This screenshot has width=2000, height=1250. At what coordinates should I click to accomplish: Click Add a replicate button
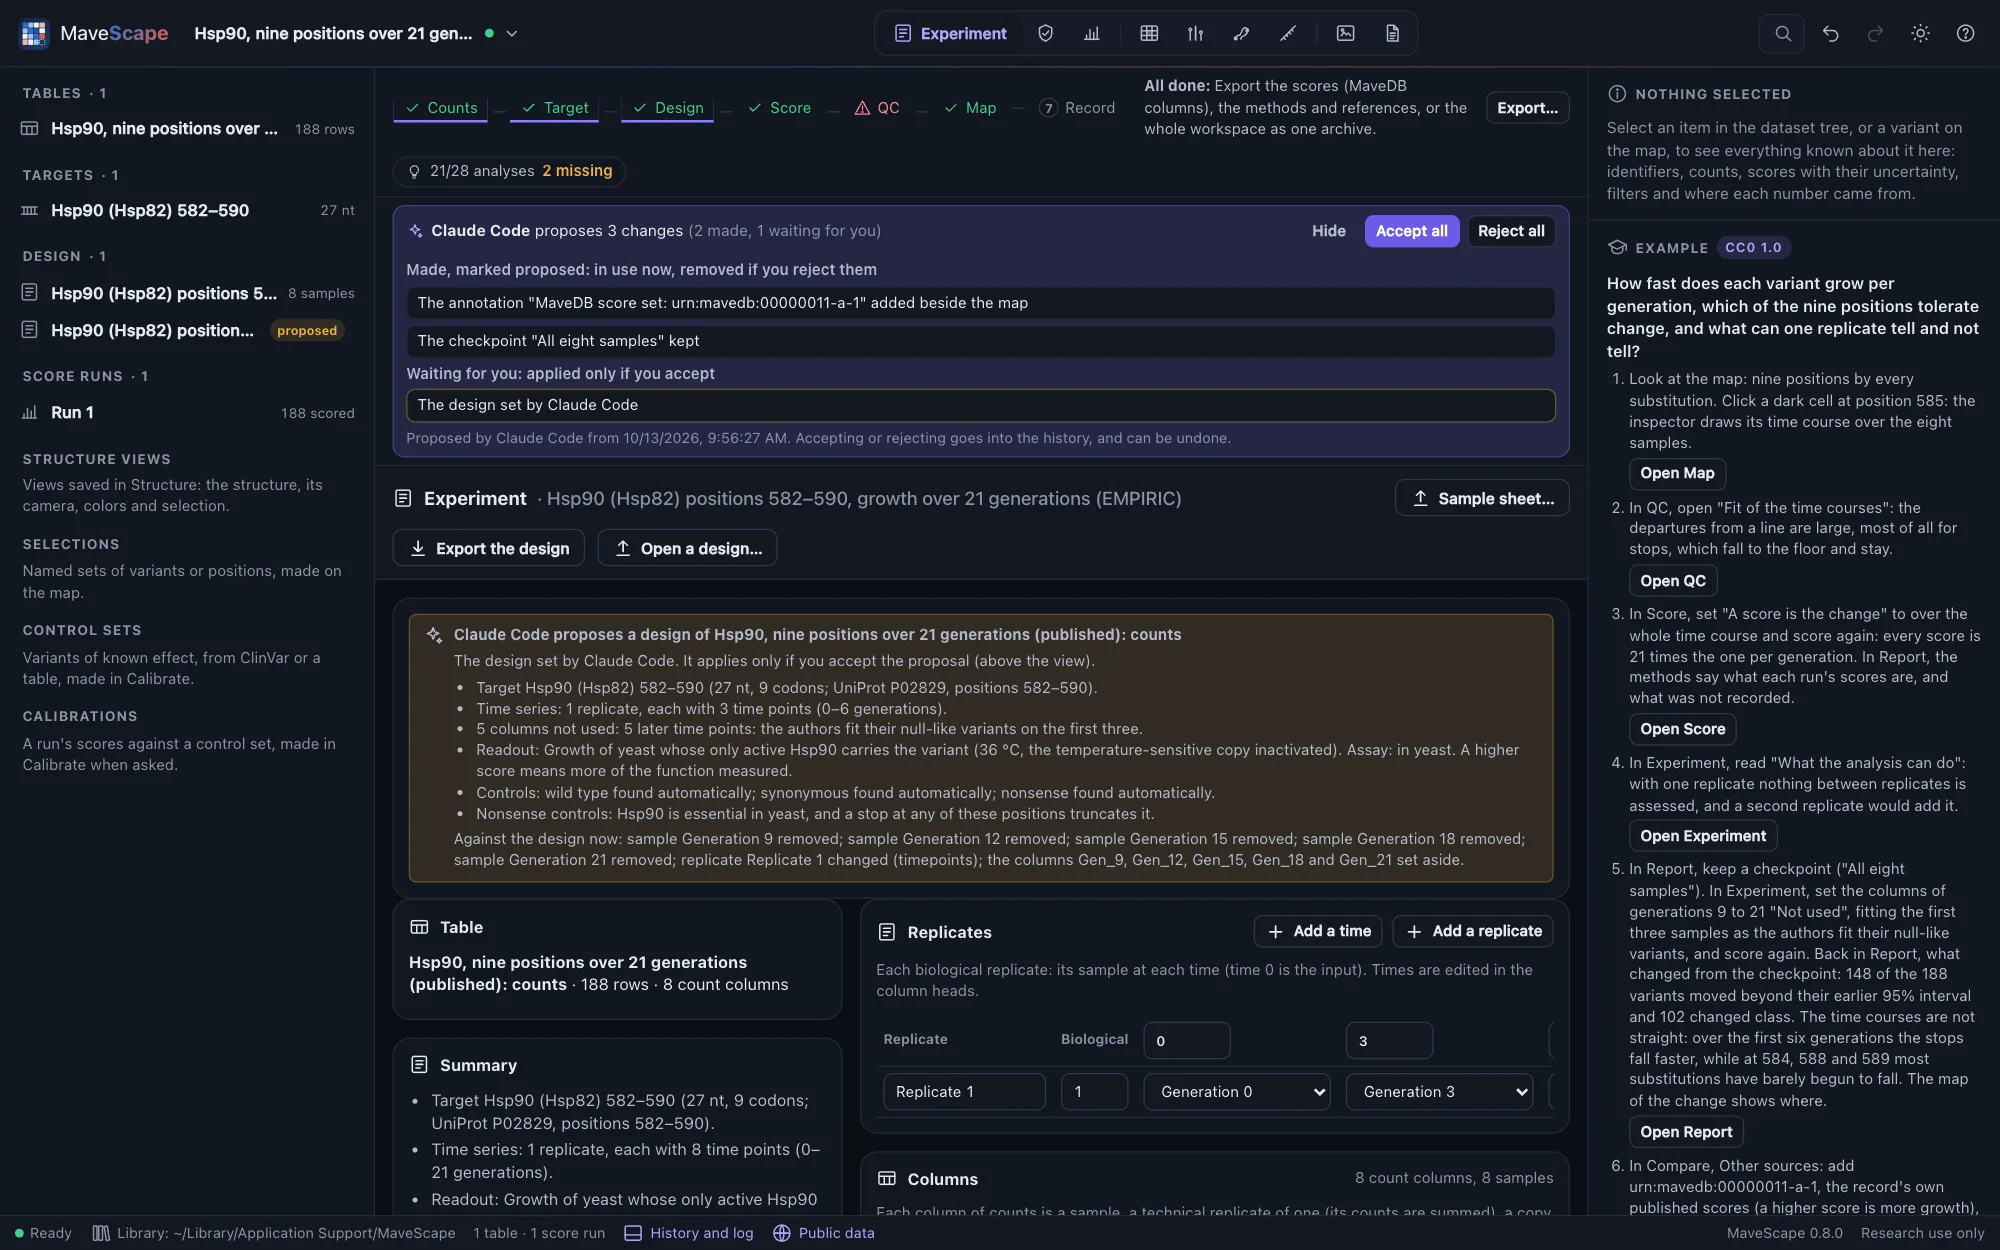click(1473, 931)
